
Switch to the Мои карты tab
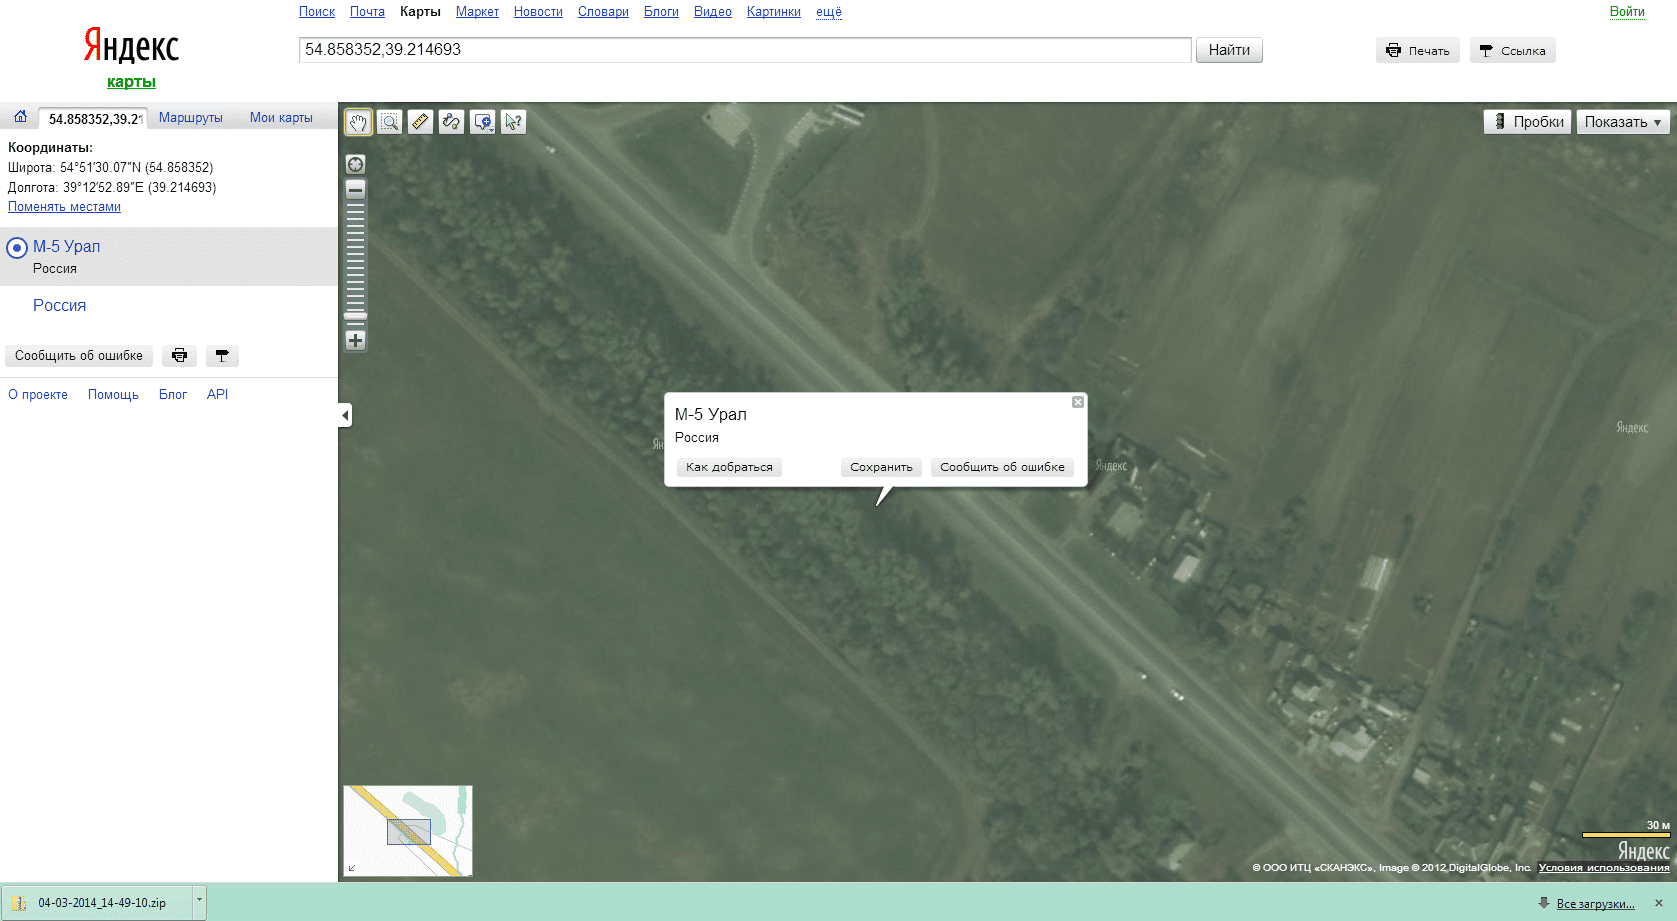[281, 118]
